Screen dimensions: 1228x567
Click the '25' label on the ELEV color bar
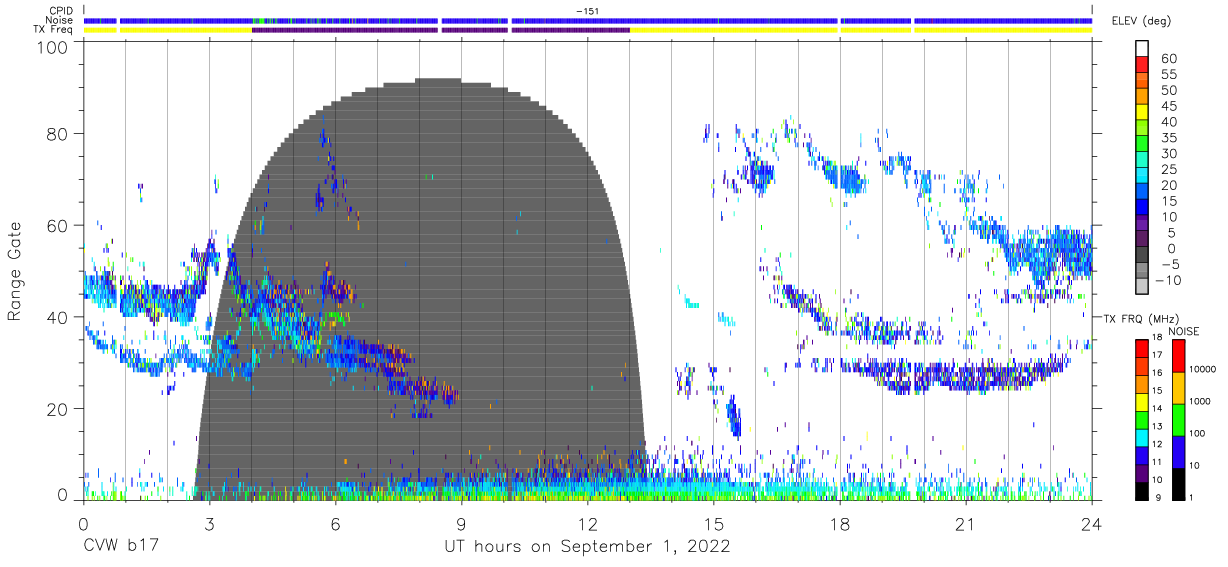(x=1170, y=169)
